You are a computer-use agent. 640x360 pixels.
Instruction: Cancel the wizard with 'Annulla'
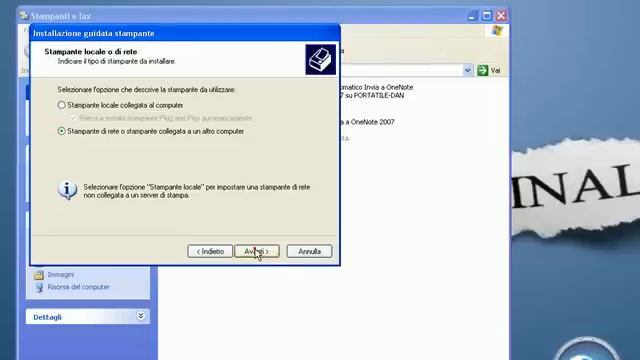309,251
